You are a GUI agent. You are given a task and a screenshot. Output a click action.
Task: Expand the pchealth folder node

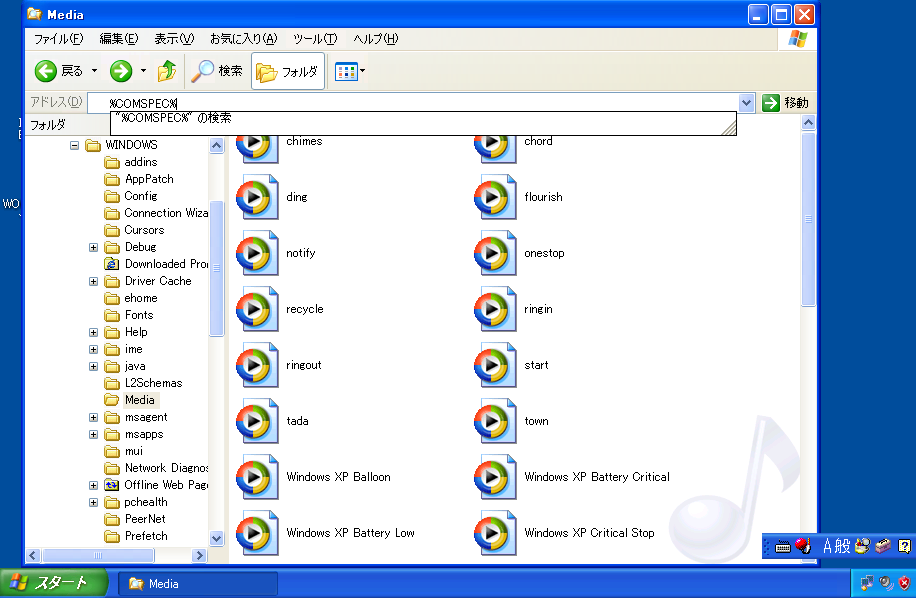93,502
